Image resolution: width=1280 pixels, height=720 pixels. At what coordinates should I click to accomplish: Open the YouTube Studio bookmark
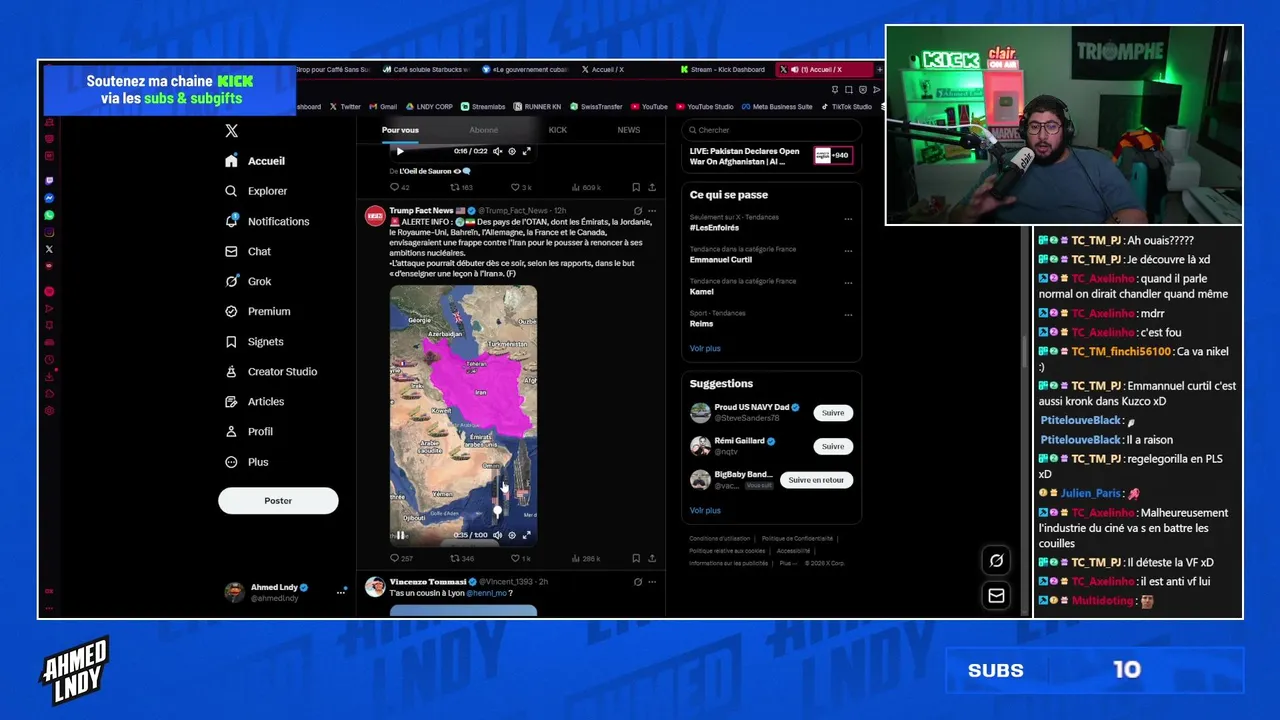point(705,107)
